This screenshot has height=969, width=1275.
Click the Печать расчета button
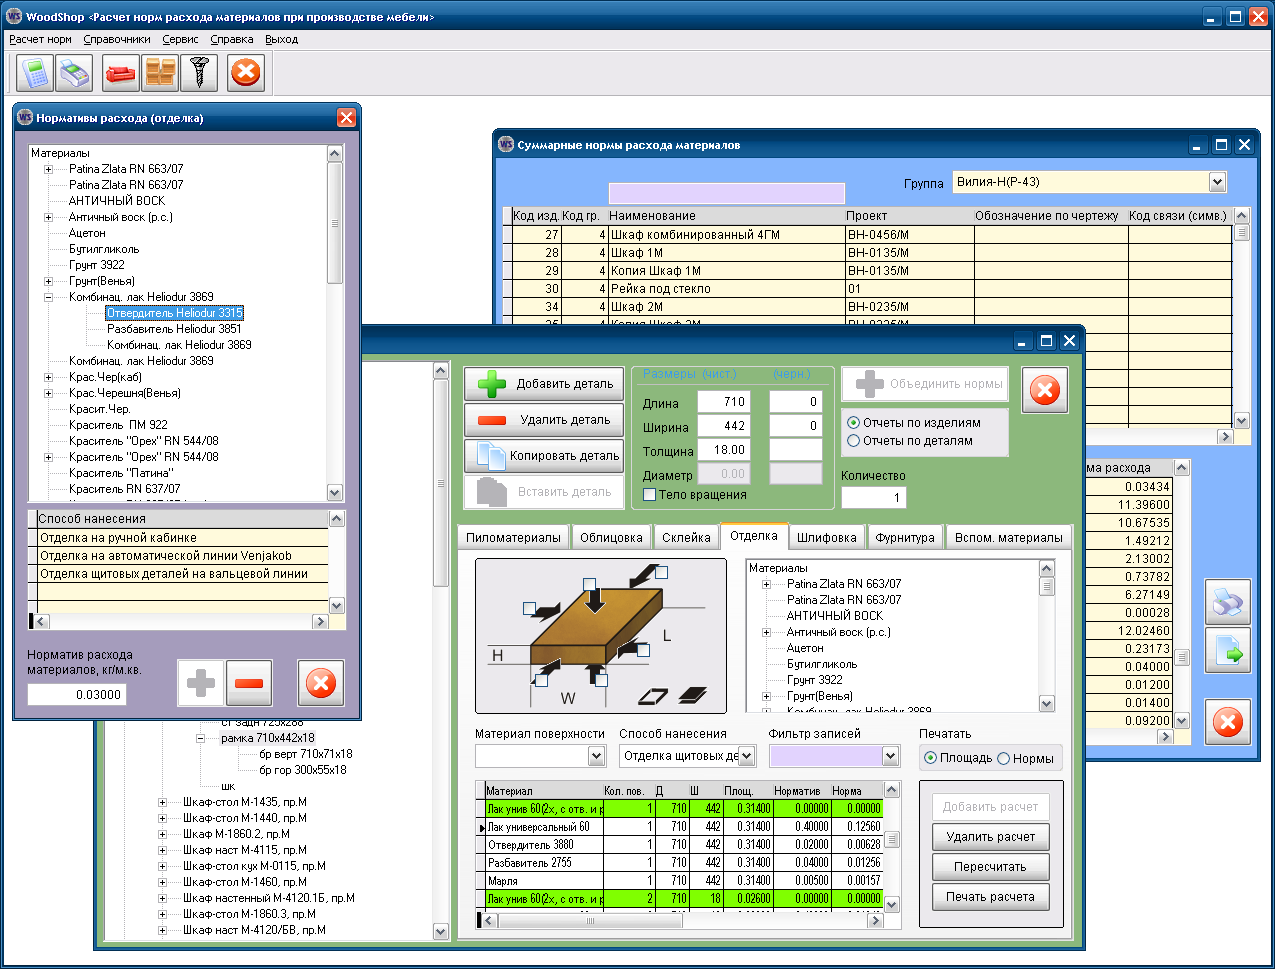click(x=991, y=897)
